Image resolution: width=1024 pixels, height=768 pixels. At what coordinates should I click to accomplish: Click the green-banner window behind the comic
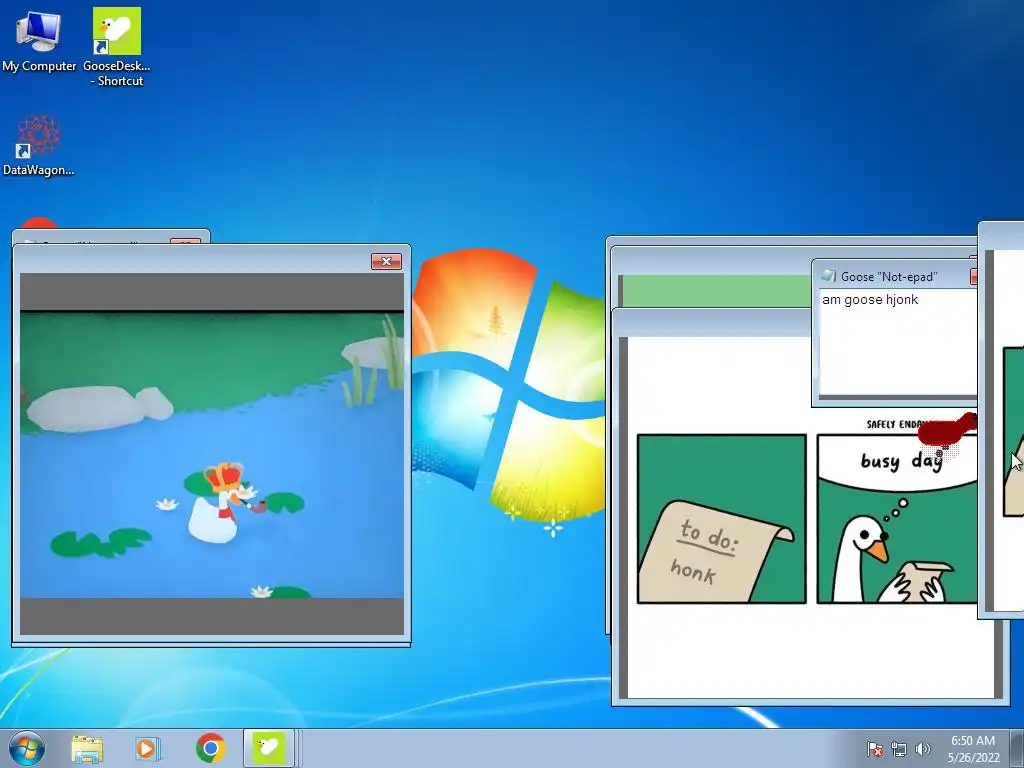(715, 291)
